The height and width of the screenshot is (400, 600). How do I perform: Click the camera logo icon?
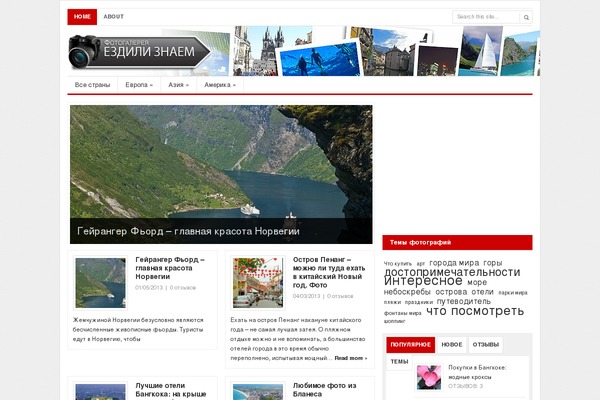click(x=85, y=51)
